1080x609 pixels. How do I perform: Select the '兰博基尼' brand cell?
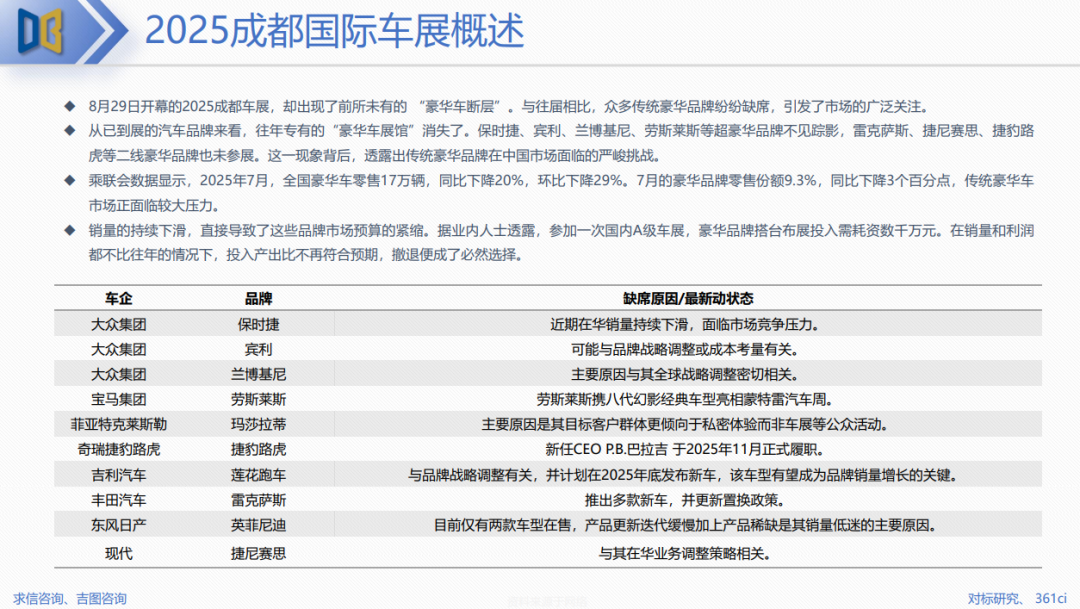click(258, 375)
